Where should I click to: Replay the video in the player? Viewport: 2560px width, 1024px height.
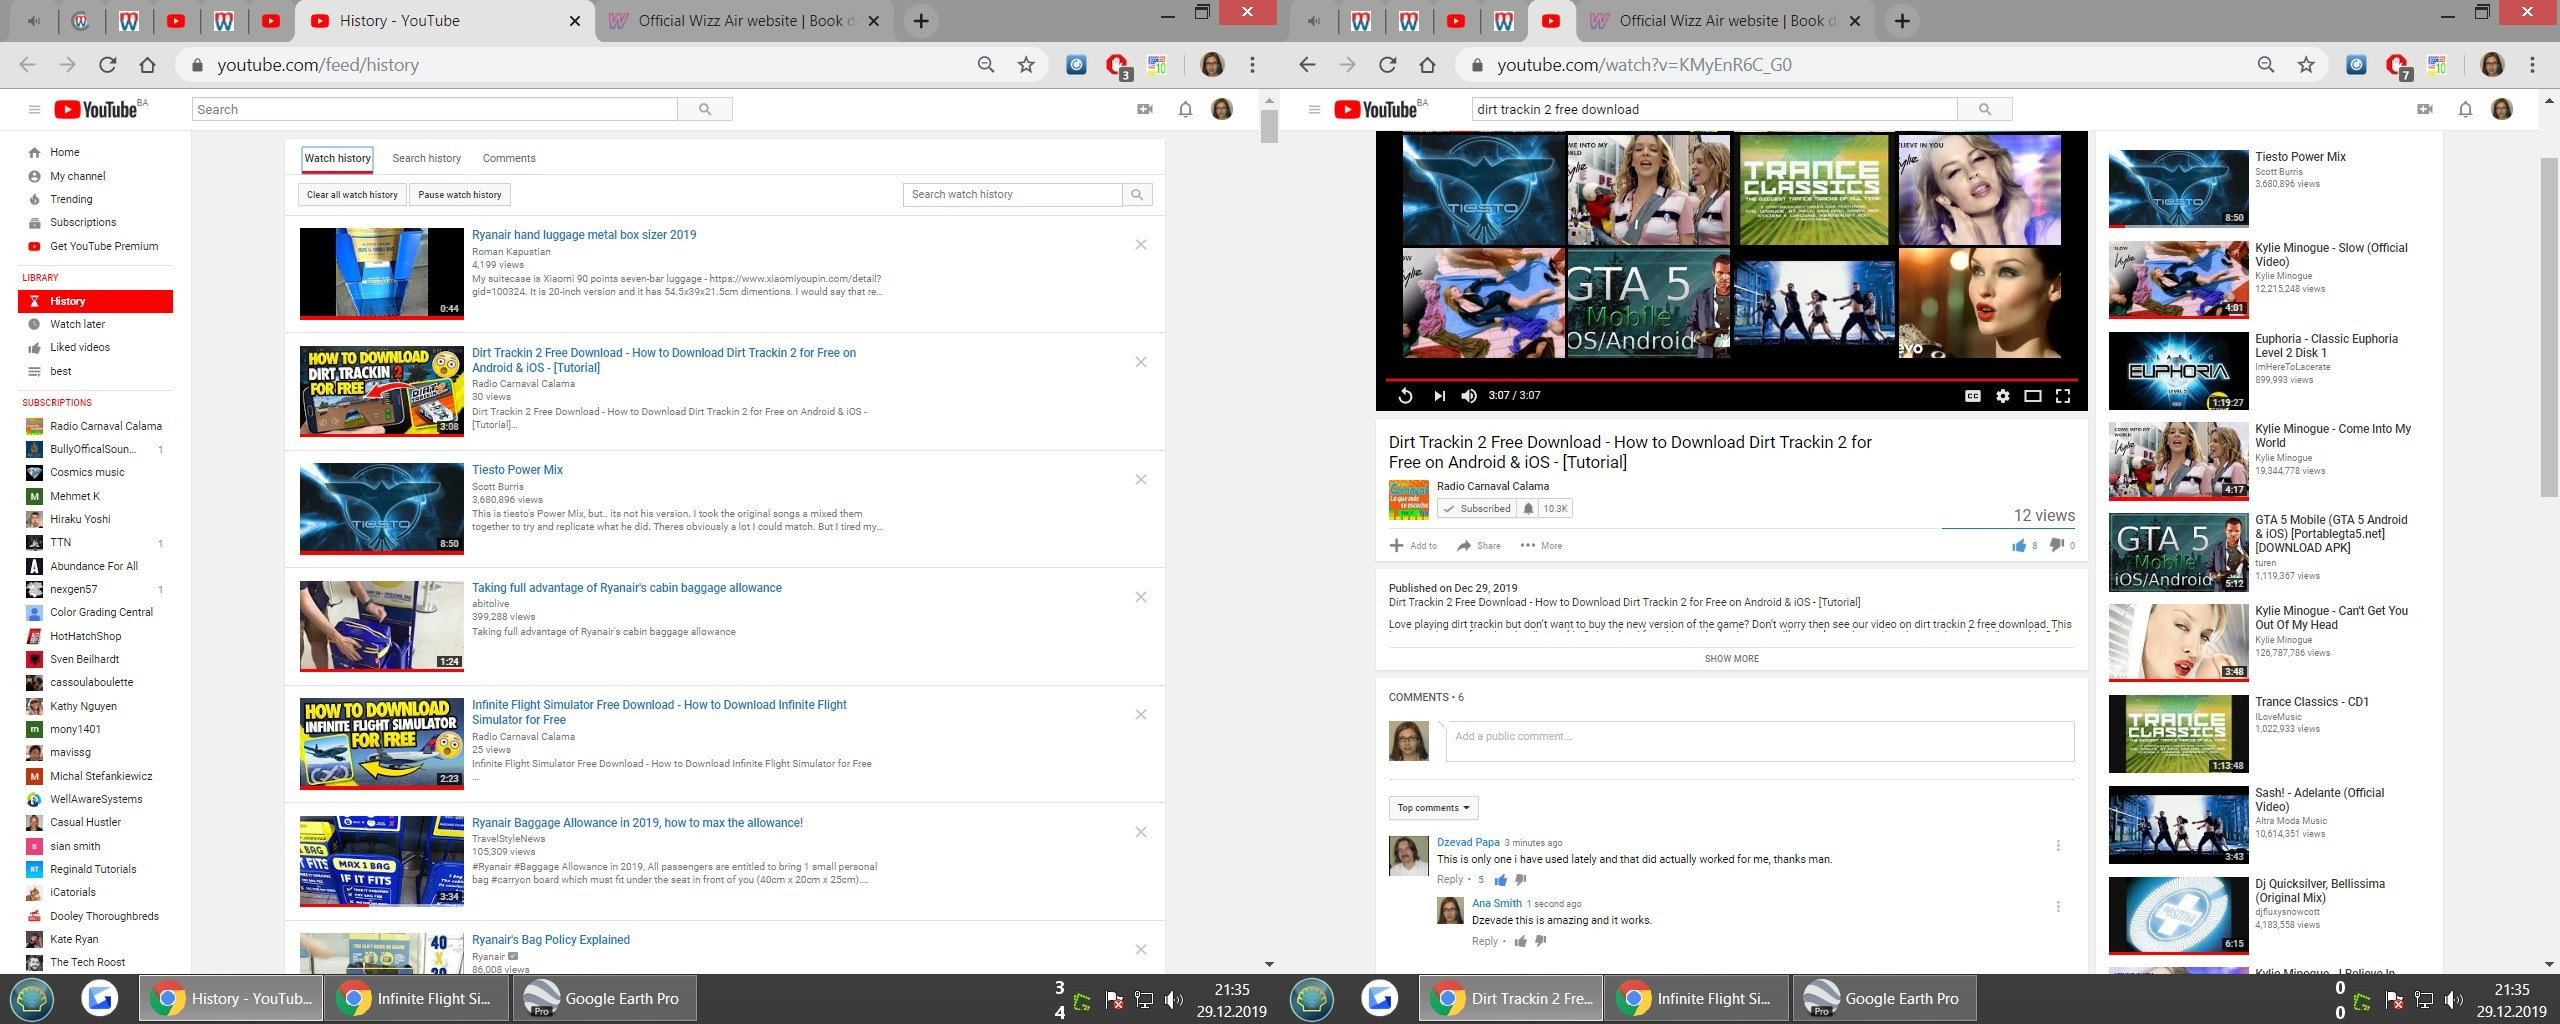1405,396
